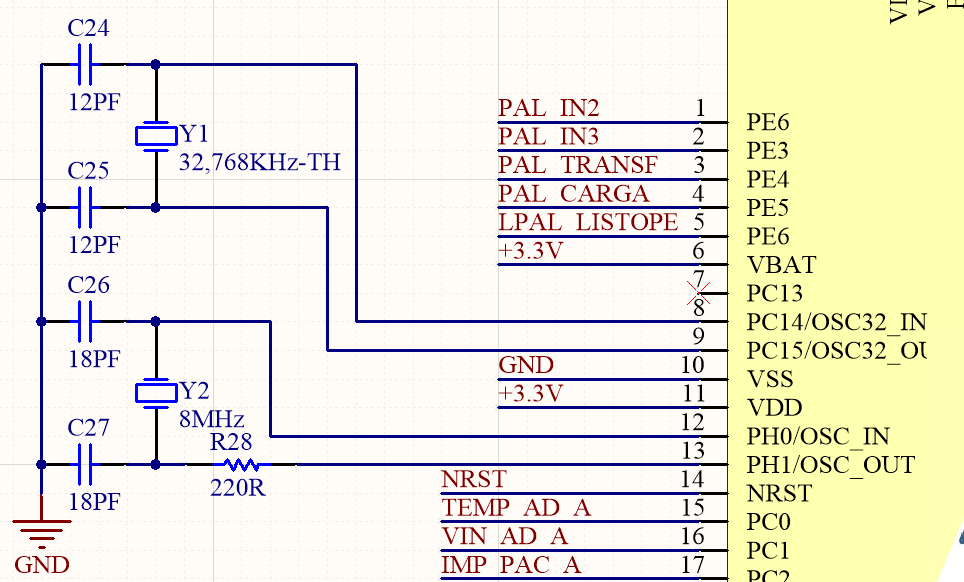Select the TEMP_AD_A net label

516,508
